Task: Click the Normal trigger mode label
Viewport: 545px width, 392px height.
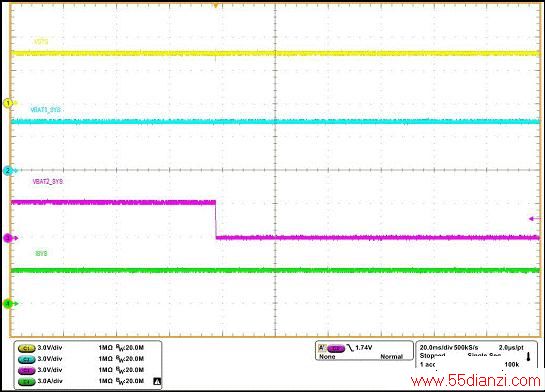Action: point(391,357)
